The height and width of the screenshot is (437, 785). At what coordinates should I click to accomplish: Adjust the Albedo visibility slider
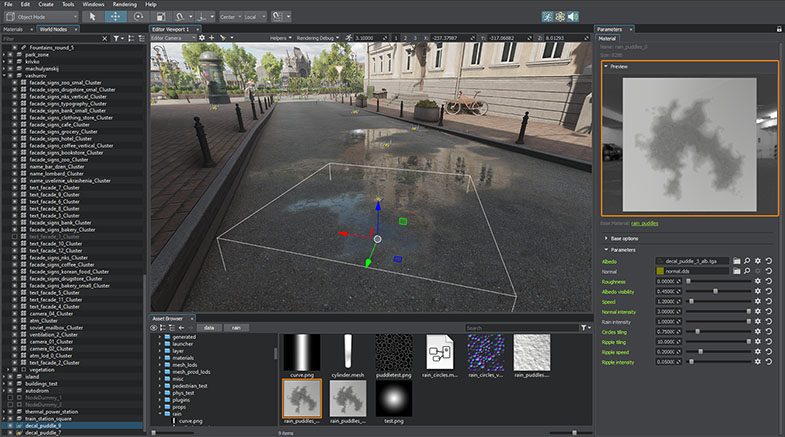coord(715,292)
